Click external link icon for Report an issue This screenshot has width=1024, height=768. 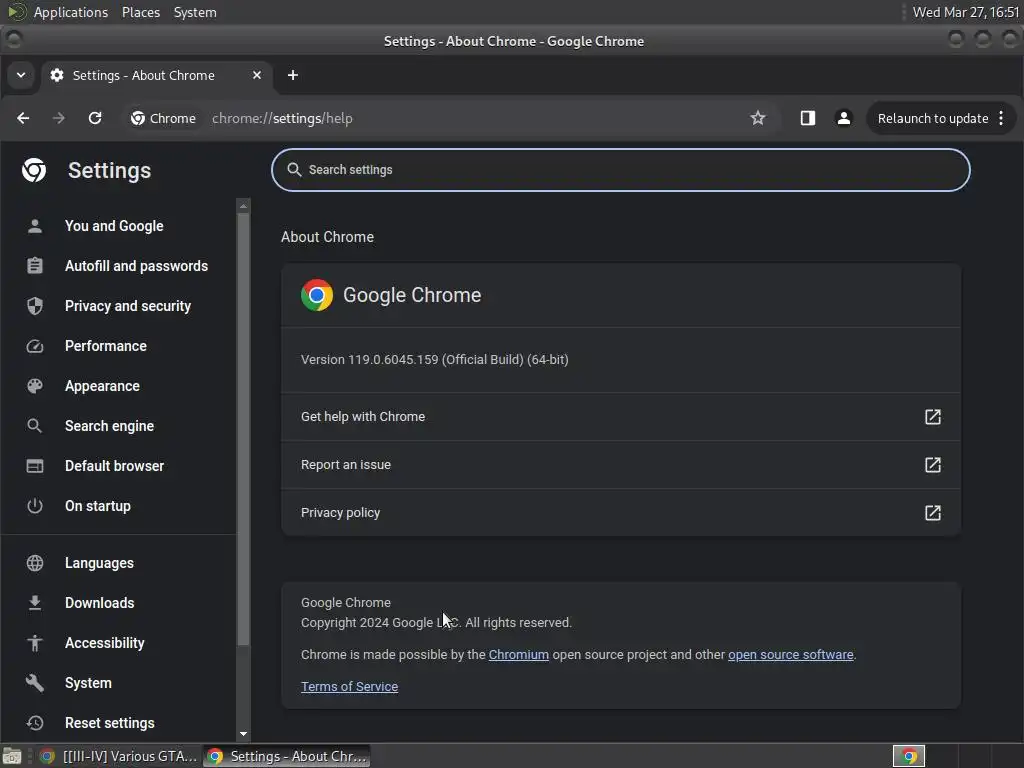[933, 465]
